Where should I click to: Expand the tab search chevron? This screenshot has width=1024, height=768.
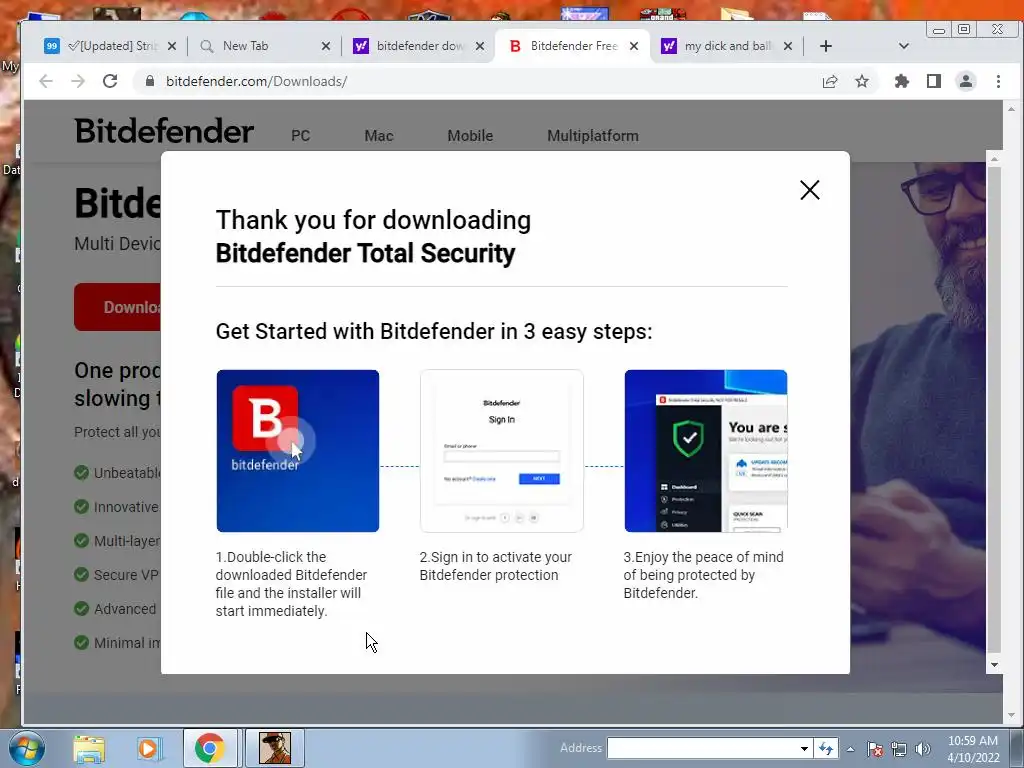click(904, 46)
